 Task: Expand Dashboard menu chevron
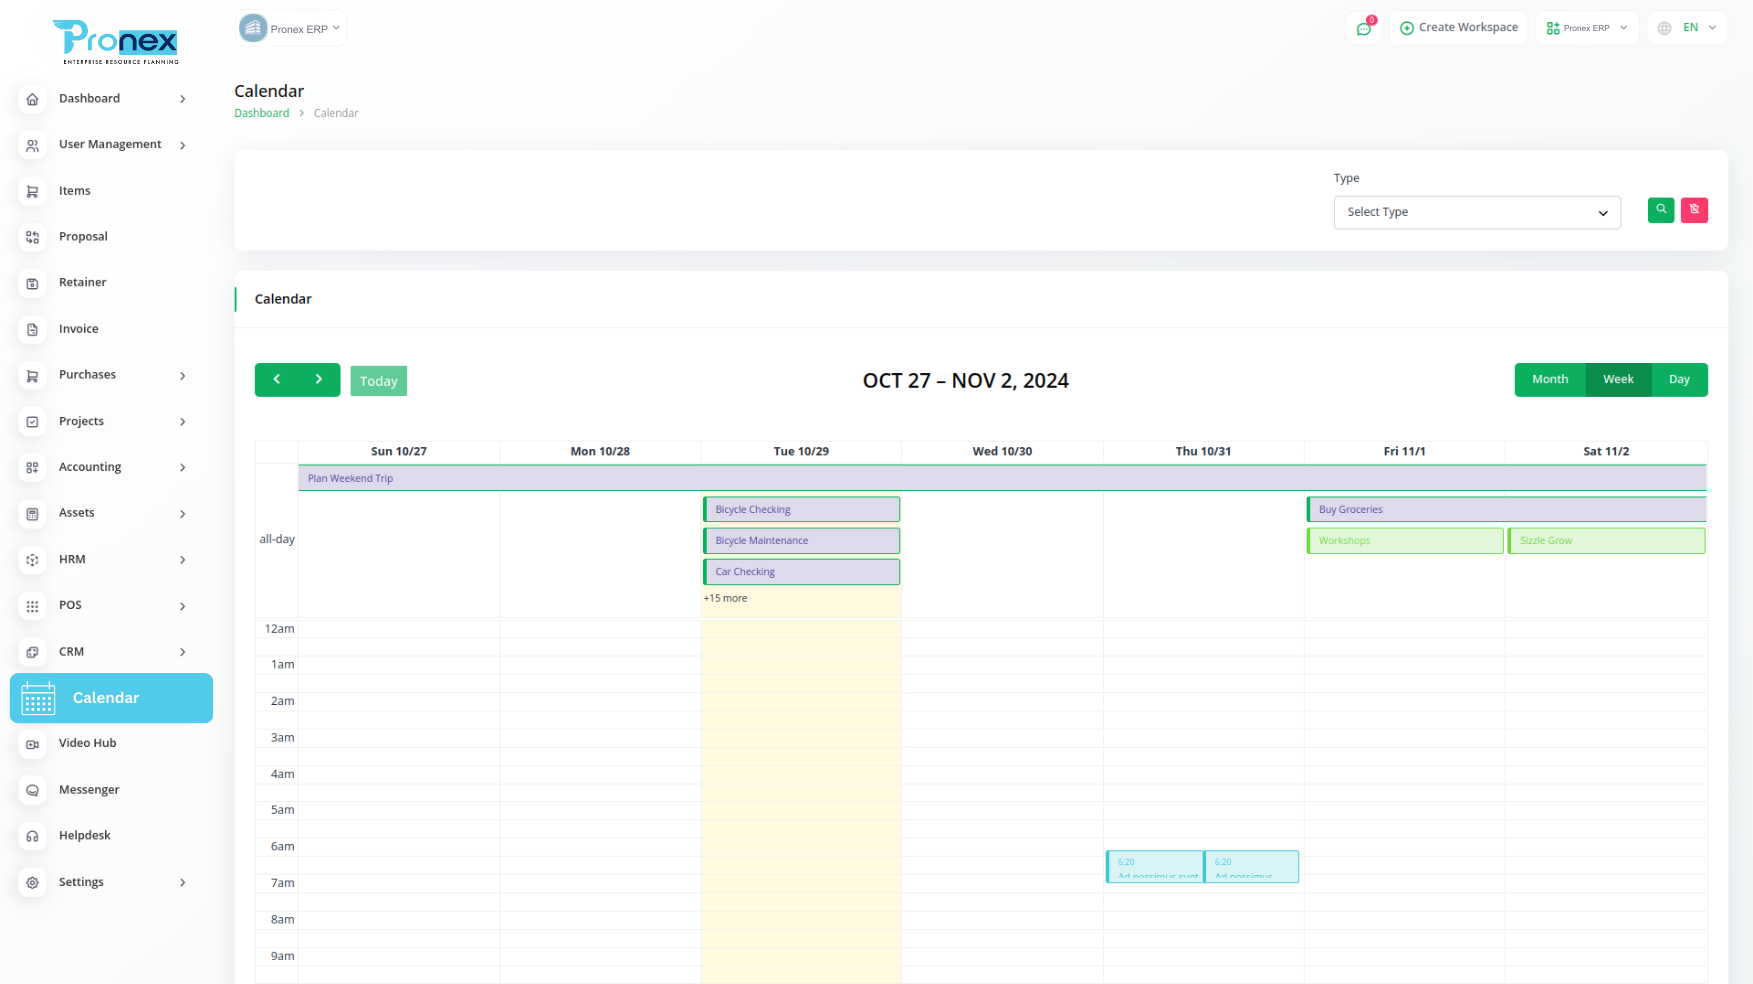(183, 99)
